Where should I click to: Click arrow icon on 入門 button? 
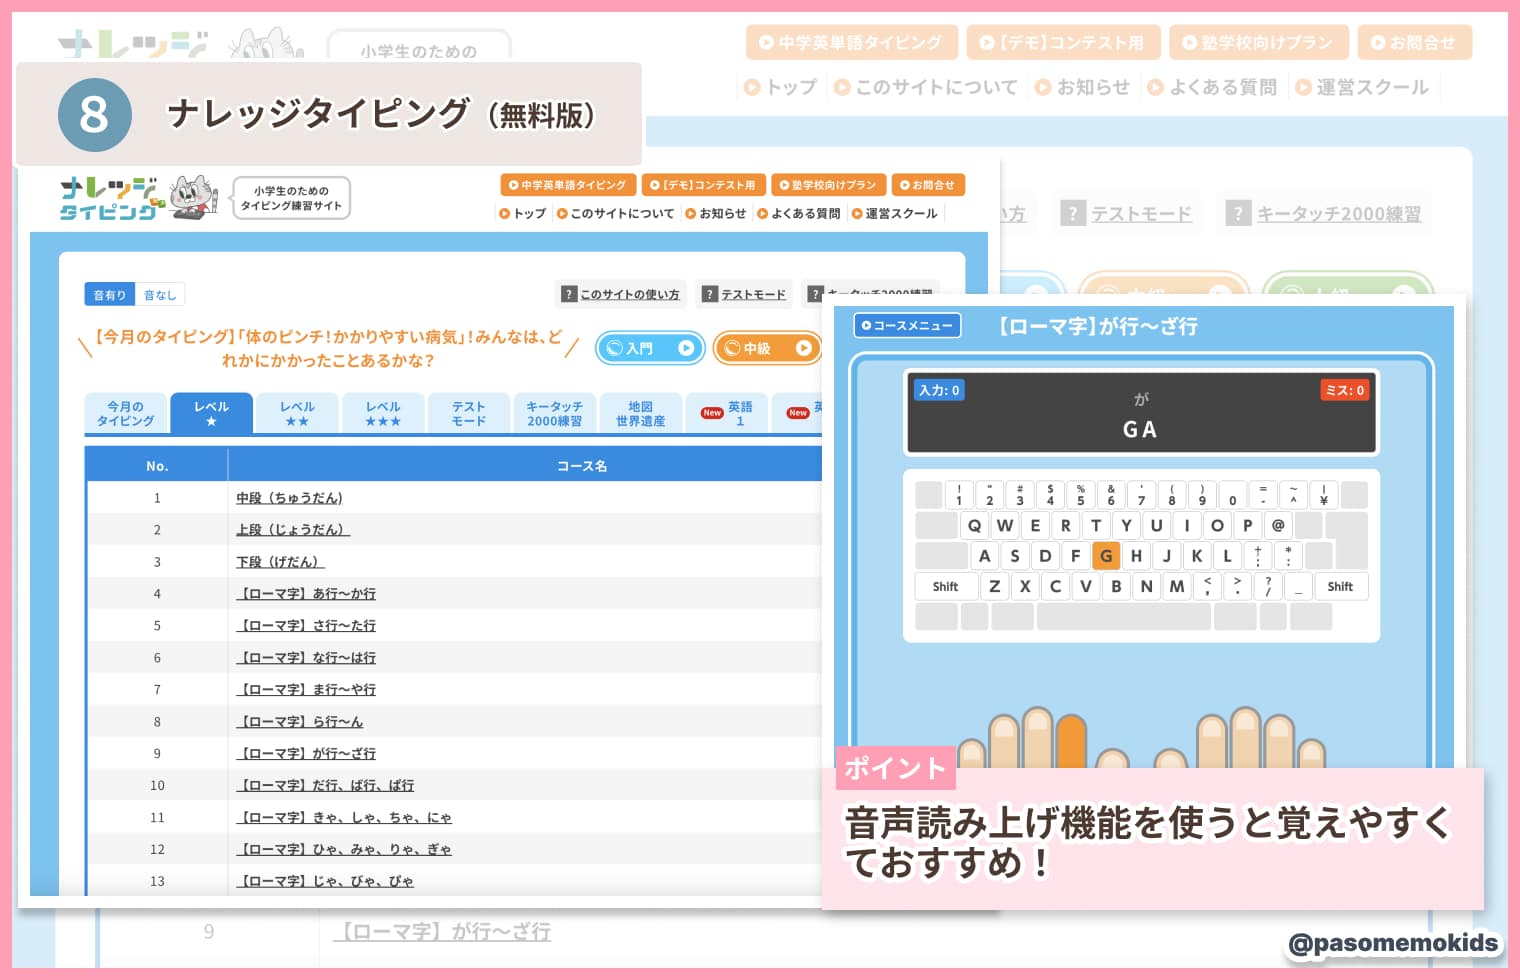point(686,348)
